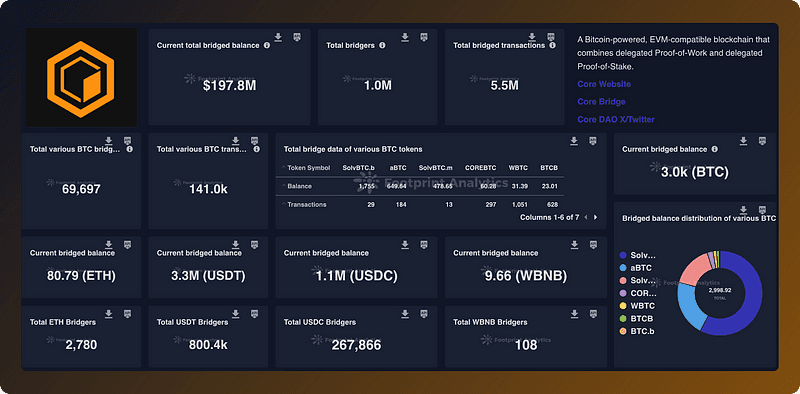Open API icon on 3.0k (BTC) card
This screenshot has height=394, width=800.
(x=762, y=141)
